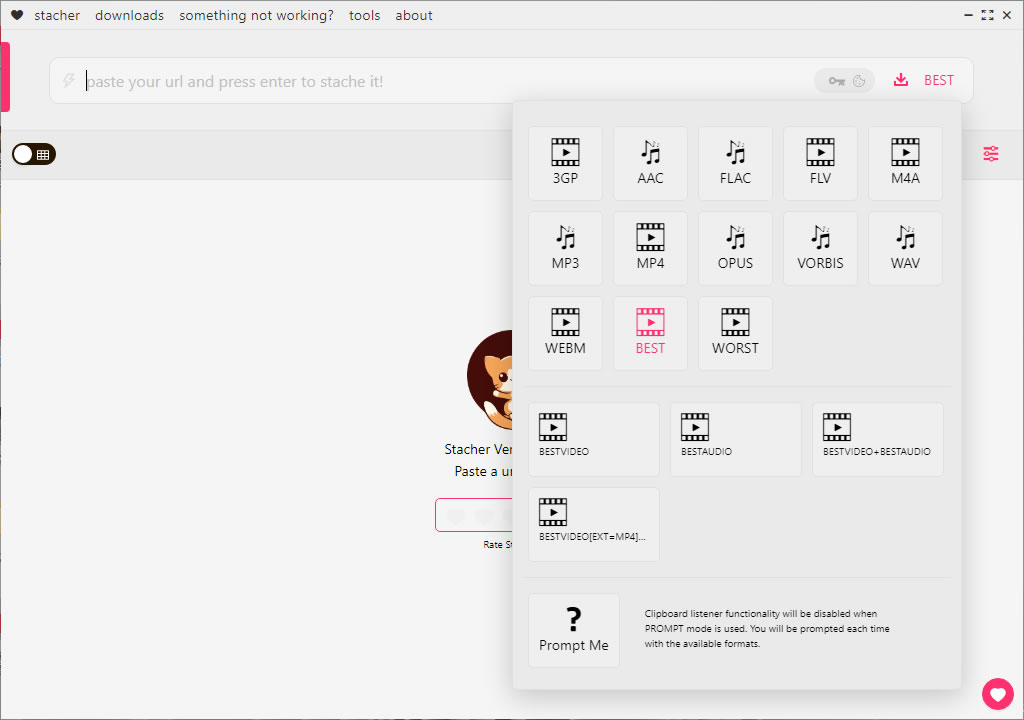Select the MP3 audio format
This screenshot has height=720, width=1024.
tap(565, 248)
